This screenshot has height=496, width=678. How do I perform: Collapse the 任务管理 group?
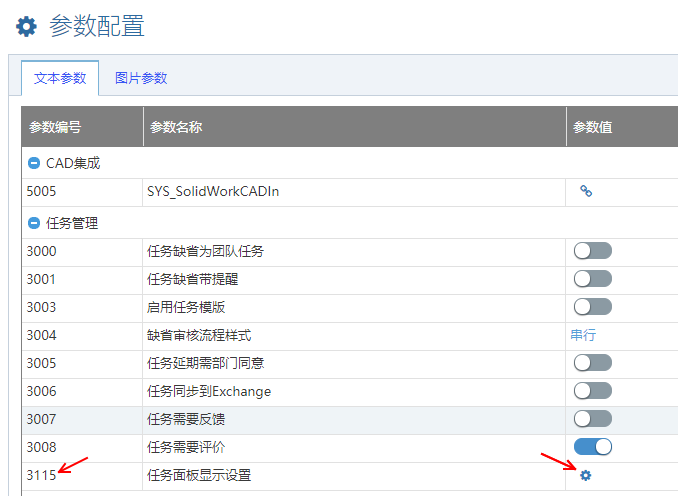(x=34, y=223)
